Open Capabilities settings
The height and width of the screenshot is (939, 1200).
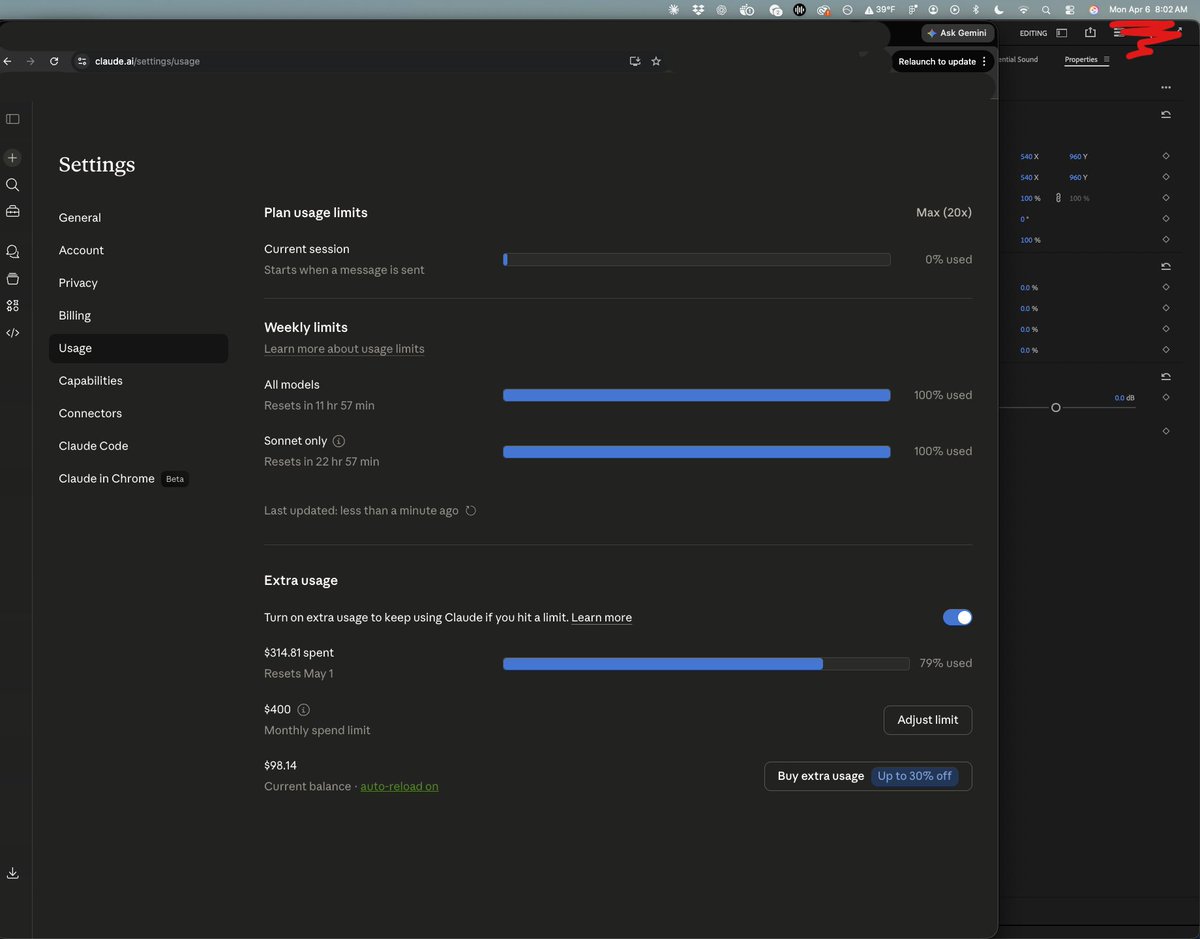point(138,381)
